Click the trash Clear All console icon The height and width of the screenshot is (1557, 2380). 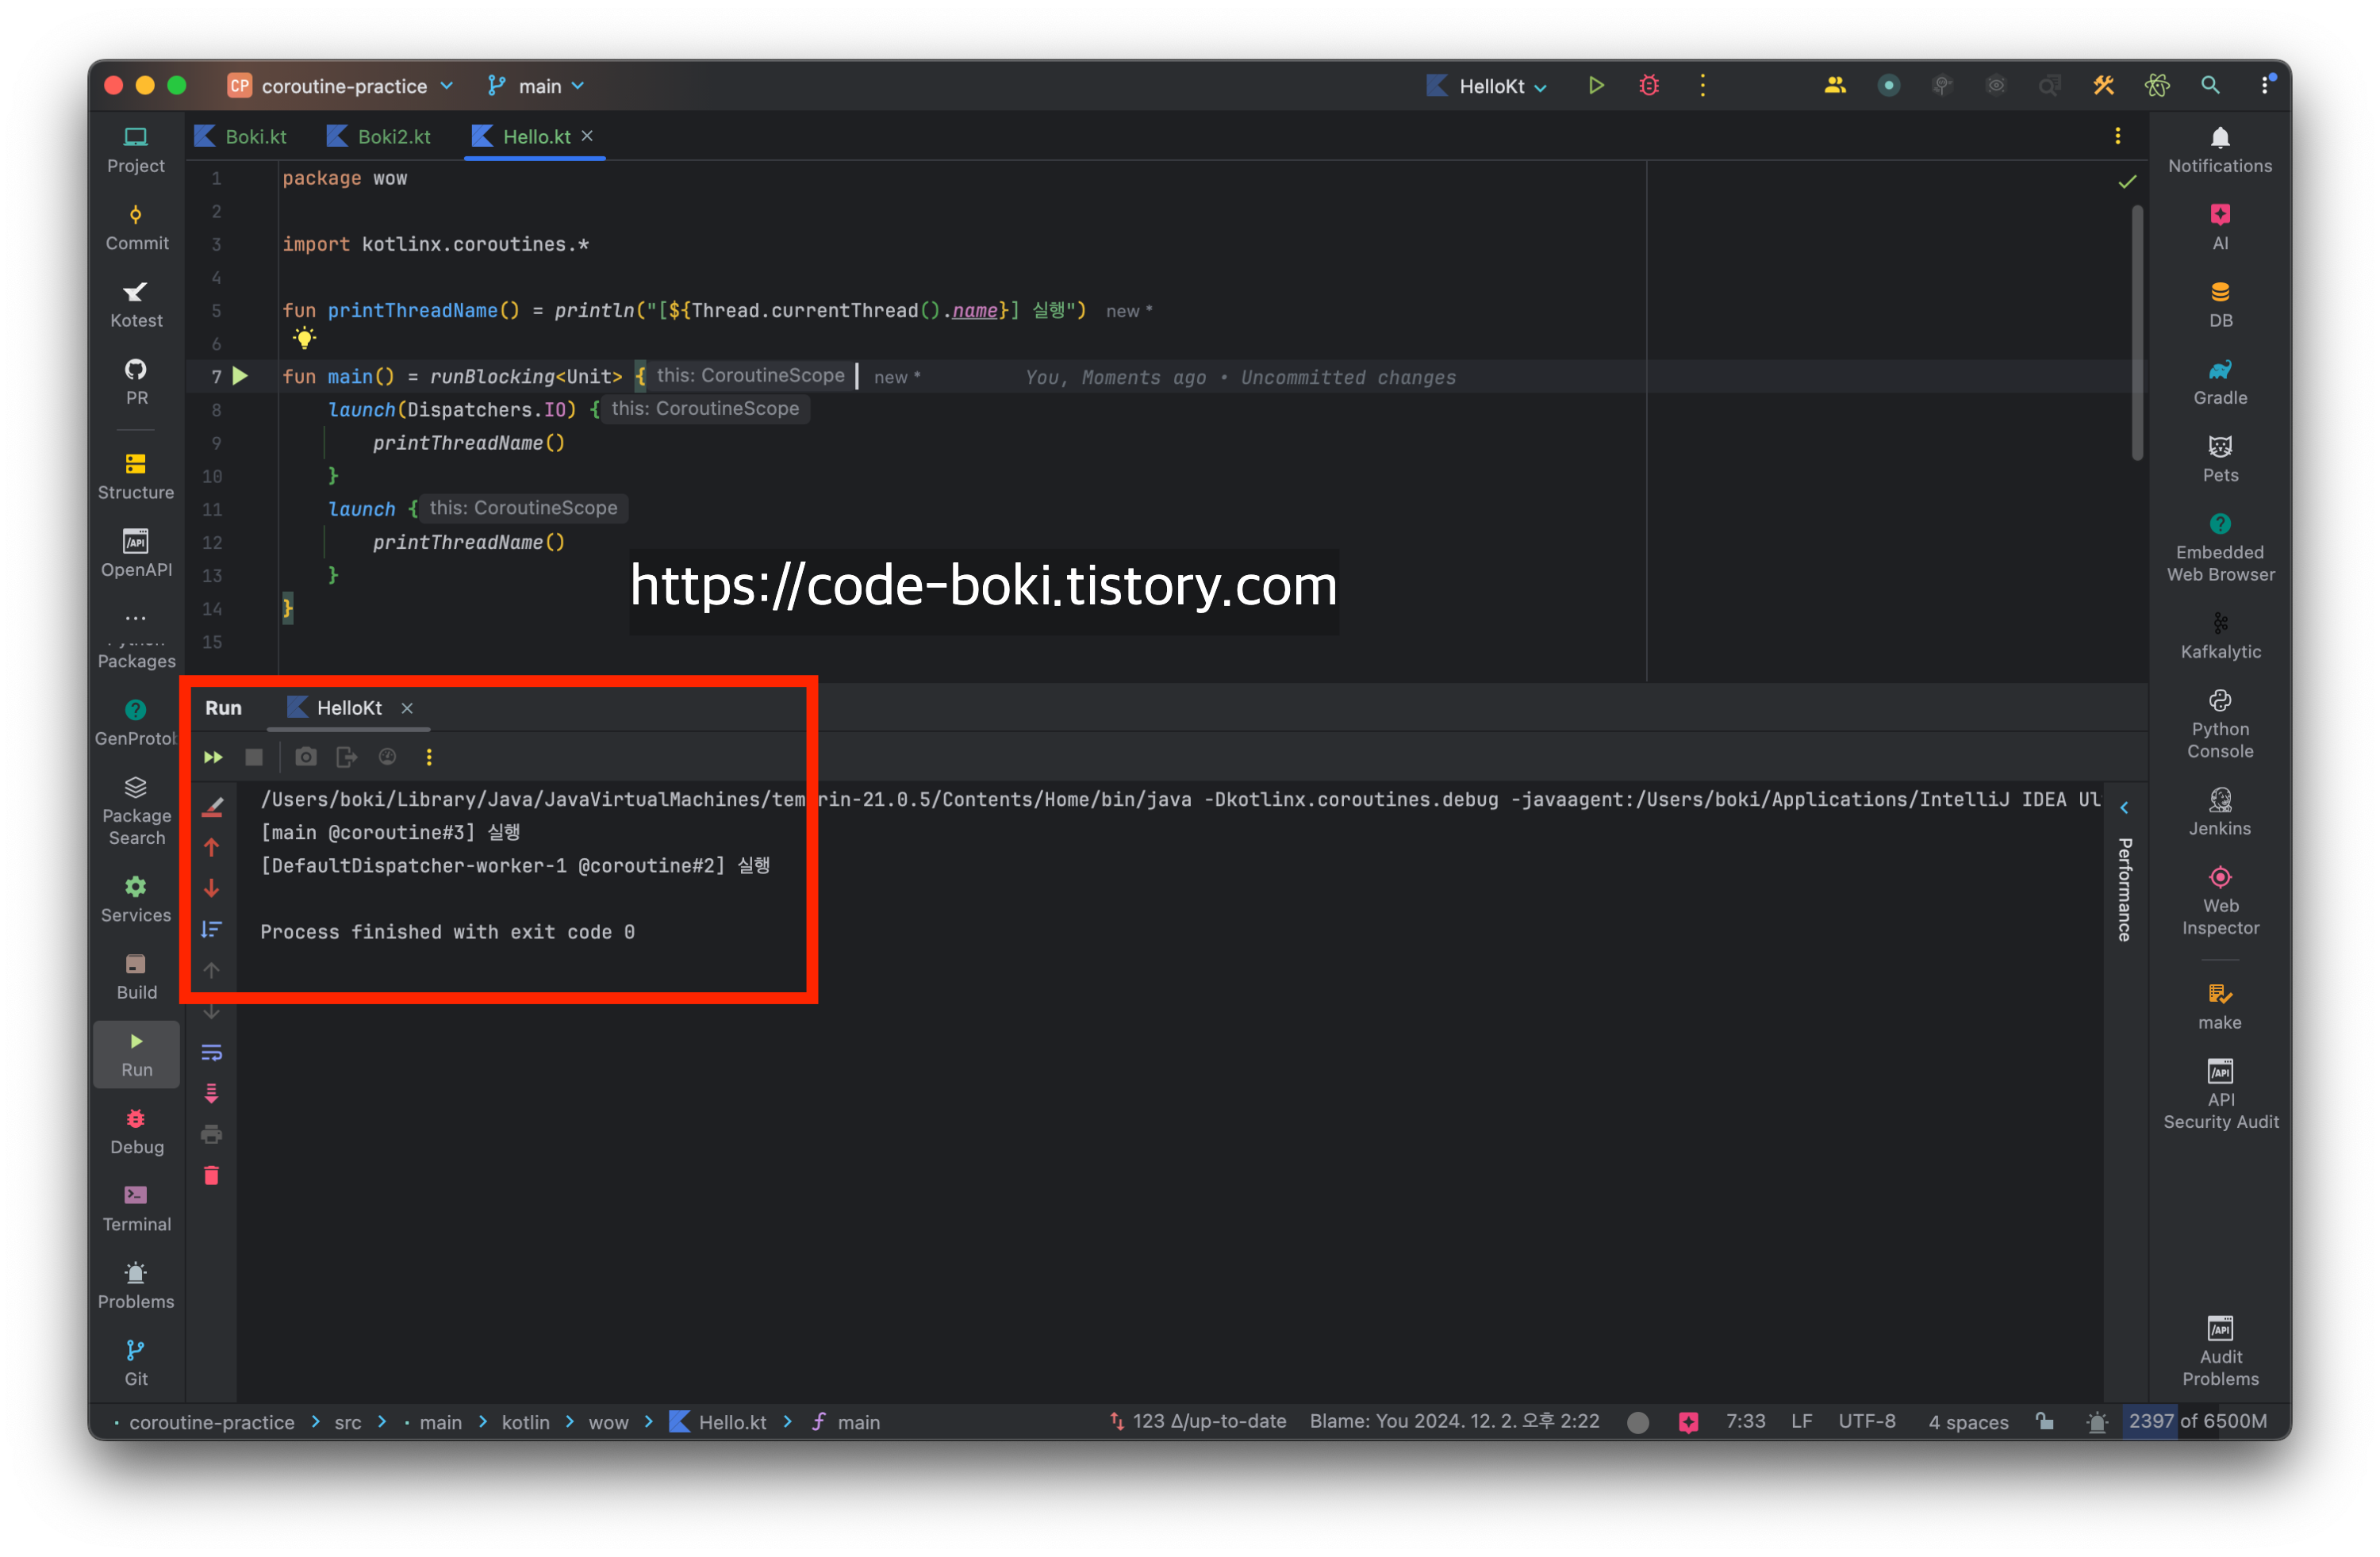coord(211,1175)
